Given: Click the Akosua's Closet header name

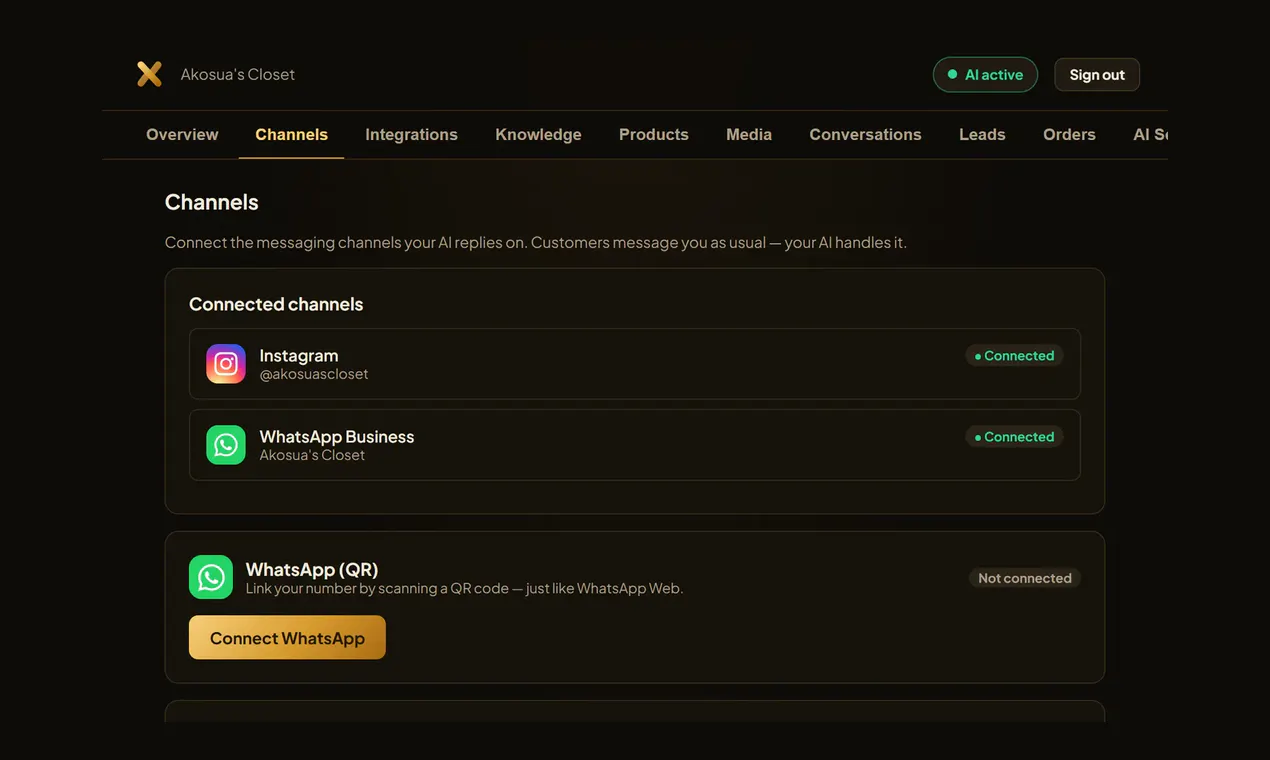Looking at the screenshot, I should pos(238,74).
